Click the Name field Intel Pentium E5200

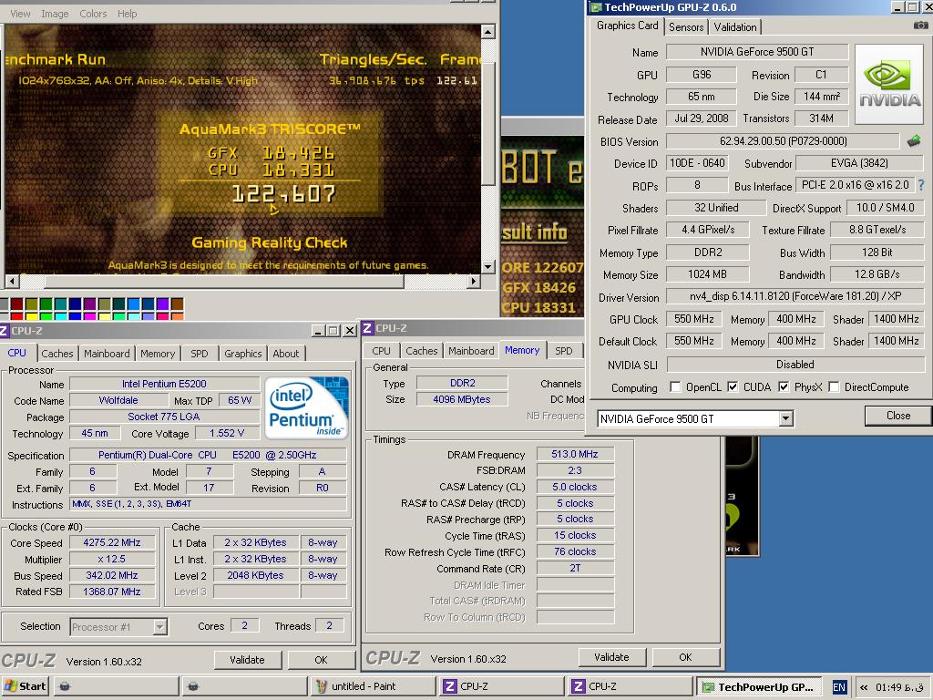coord(164,383)
